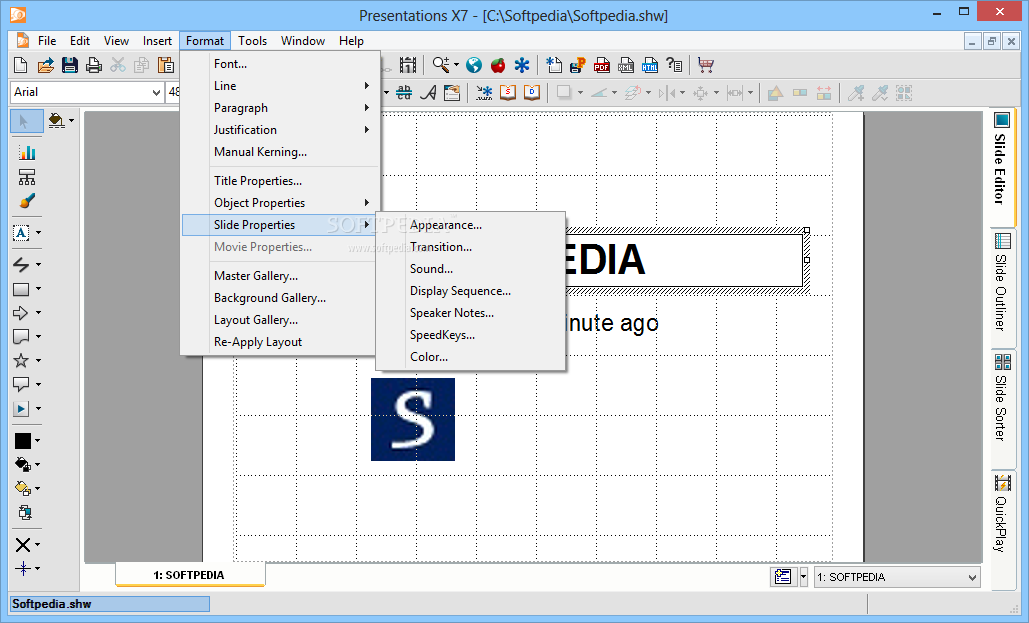1029x623 pixels.
Task: Click the globe web browser icon
Action: [x=474, y=65]
